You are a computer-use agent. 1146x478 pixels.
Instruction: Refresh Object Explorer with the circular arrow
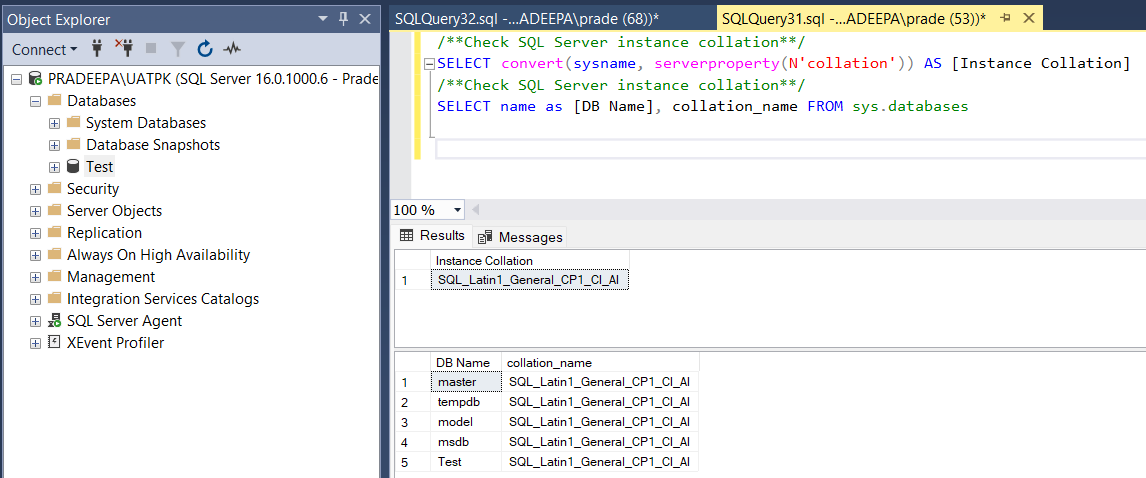pos(205,49)
